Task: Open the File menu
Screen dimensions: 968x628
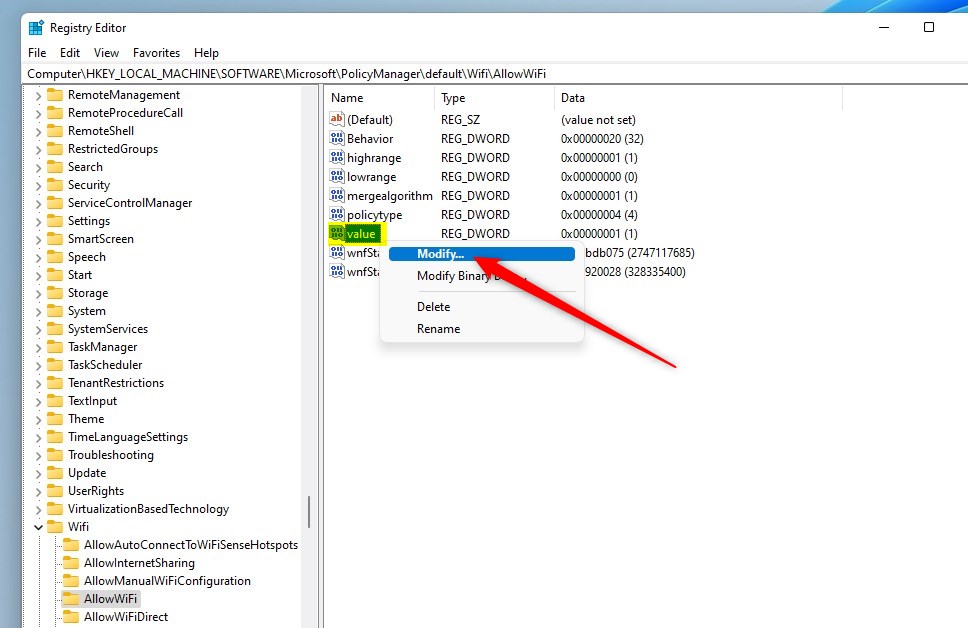Action: (37, 53)
